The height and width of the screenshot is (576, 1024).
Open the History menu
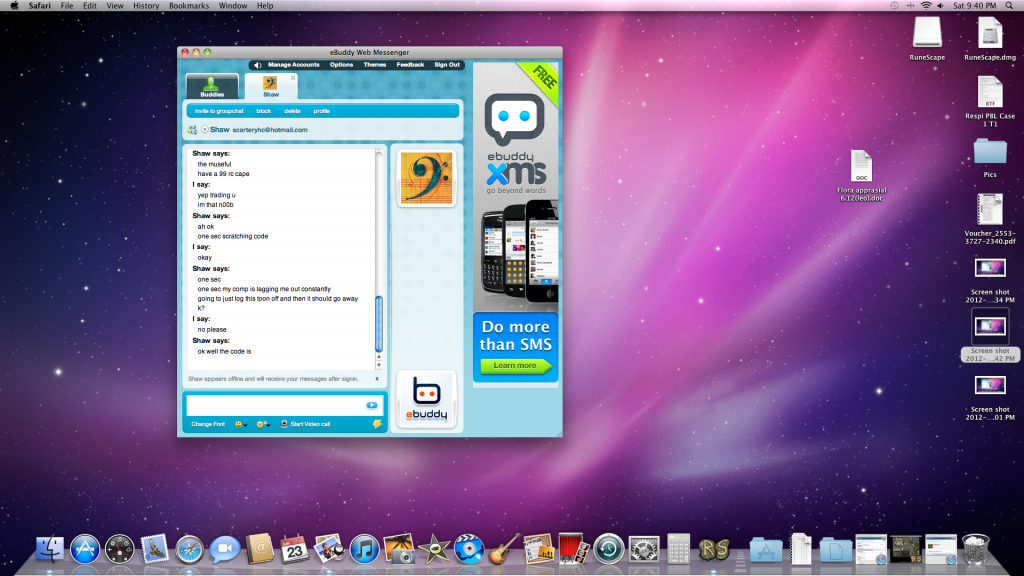coord(146,6)
